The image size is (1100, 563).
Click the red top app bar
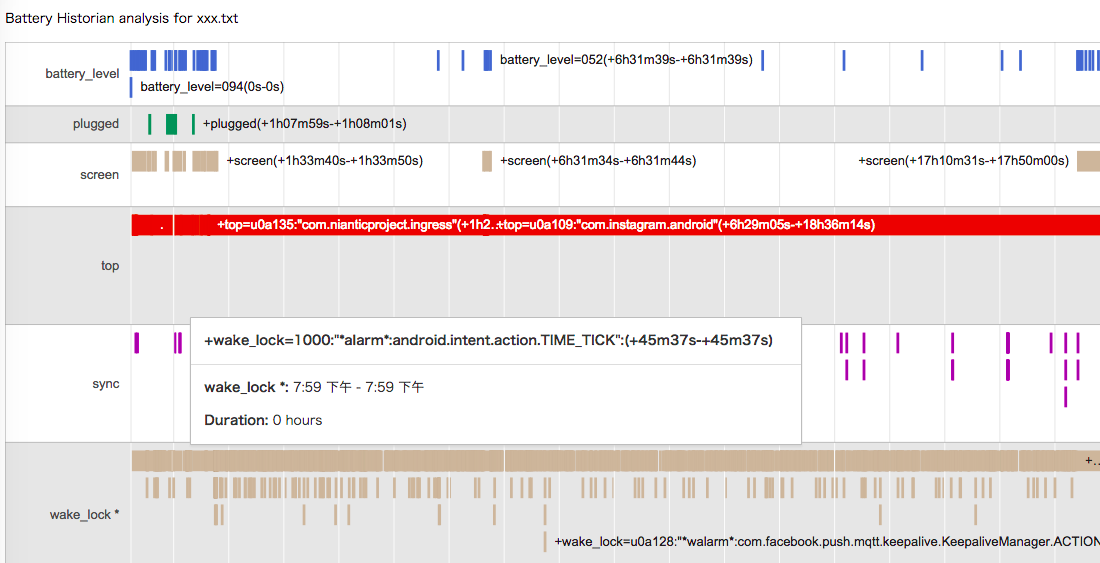(x=616, y=225)
